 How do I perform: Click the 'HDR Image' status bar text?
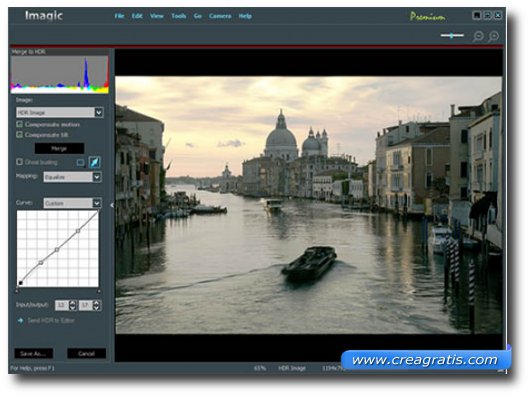click(x=292, y=368)
